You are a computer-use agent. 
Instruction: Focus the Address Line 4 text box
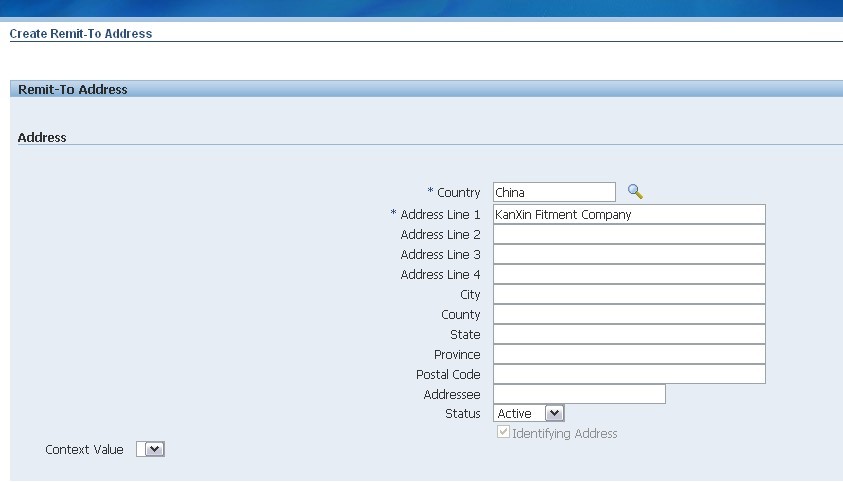click(629, 274)
